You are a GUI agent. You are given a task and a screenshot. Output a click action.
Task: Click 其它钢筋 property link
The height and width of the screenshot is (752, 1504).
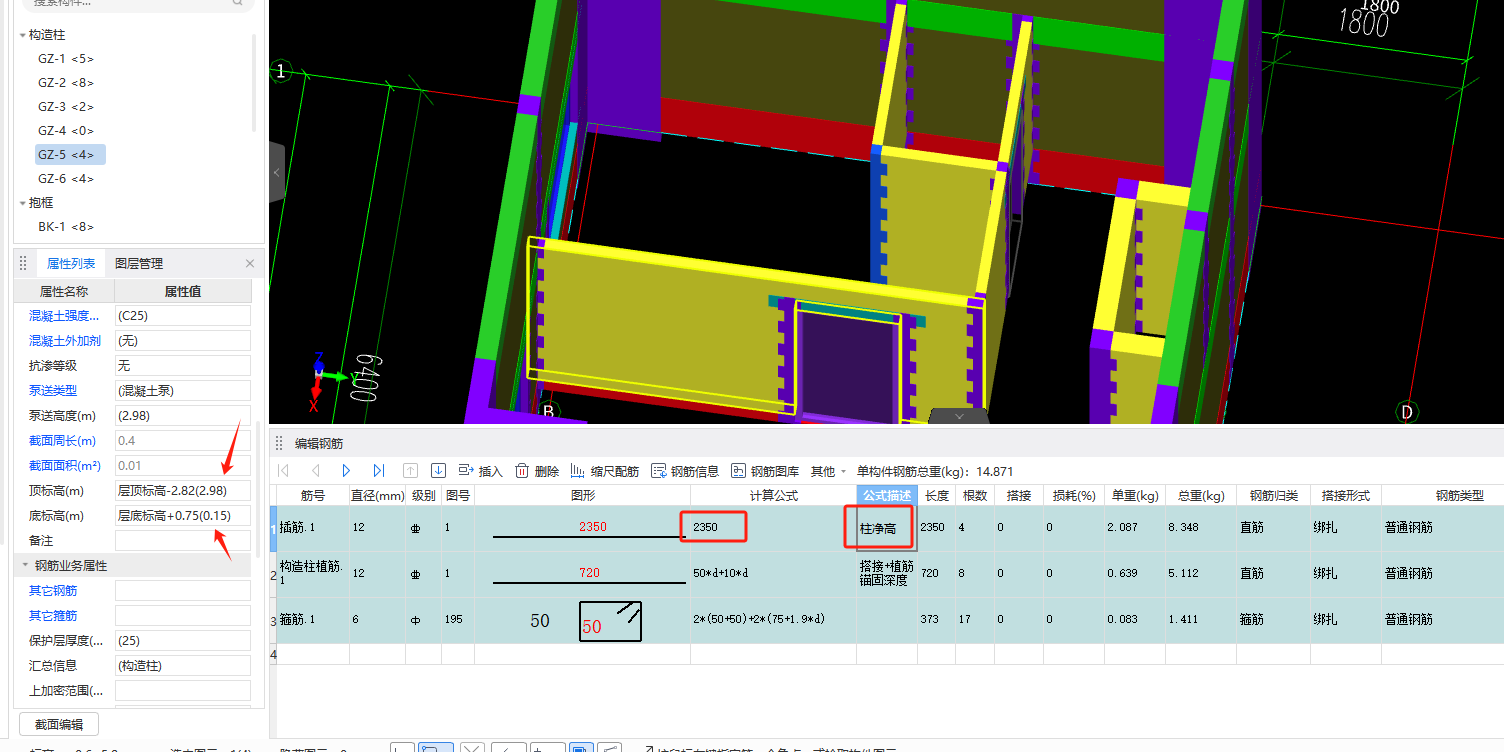(53, 591)
